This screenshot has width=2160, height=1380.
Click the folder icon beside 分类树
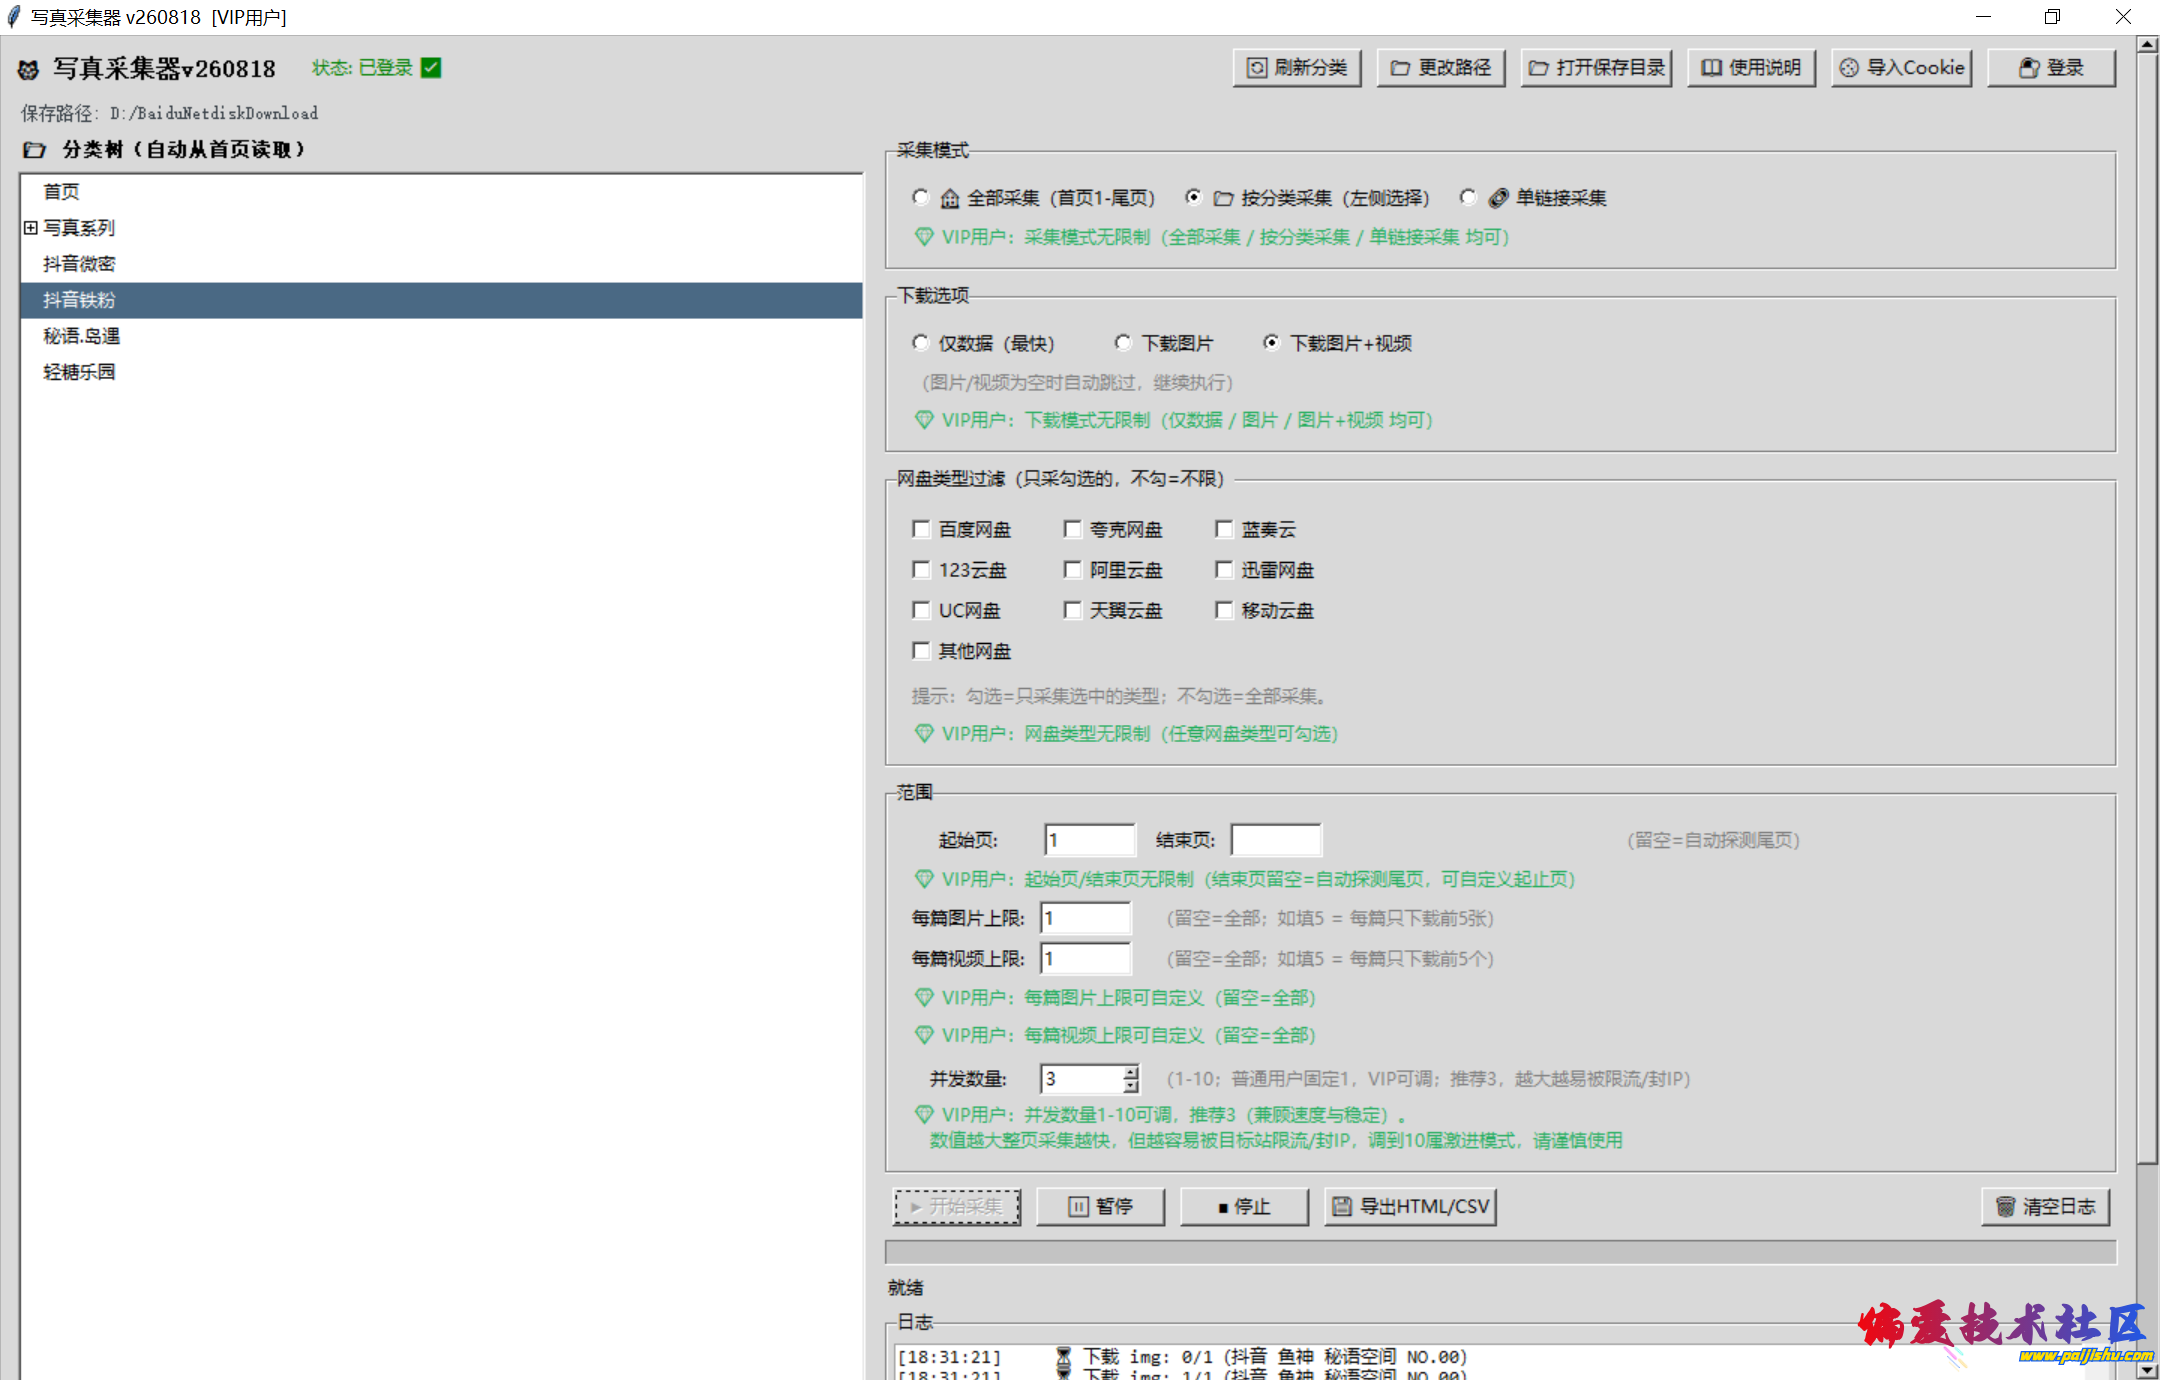34,150
